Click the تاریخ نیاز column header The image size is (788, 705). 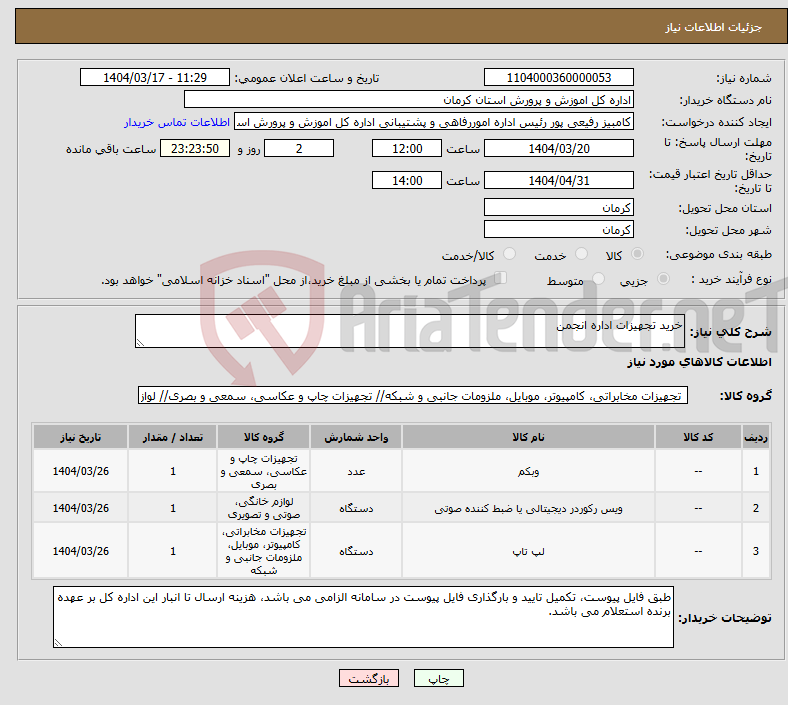[80, 437]
